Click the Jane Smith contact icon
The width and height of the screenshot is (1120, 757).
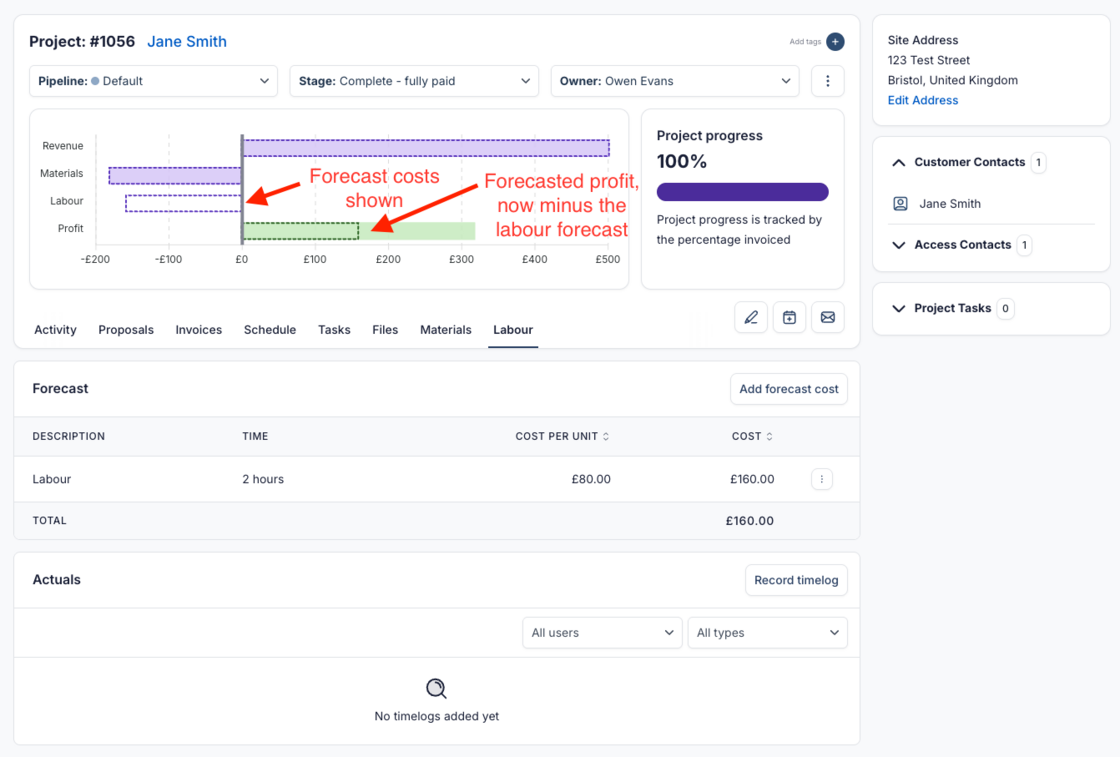point(900,204)
